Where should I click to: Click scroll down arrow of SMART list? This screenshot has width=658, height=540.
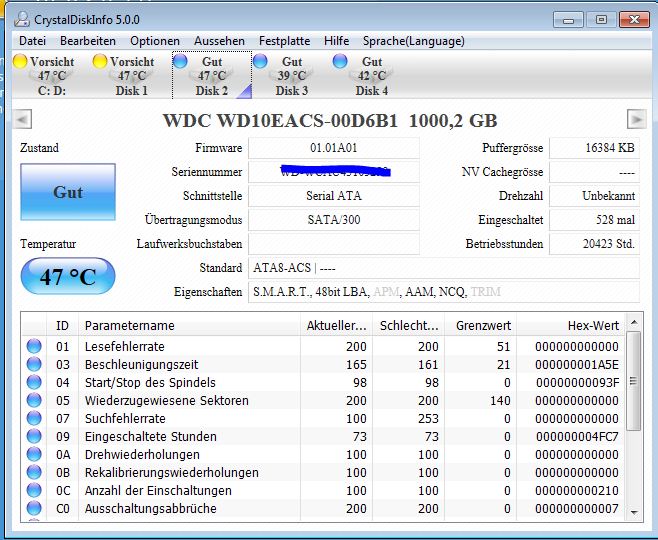tap(634, 513)
